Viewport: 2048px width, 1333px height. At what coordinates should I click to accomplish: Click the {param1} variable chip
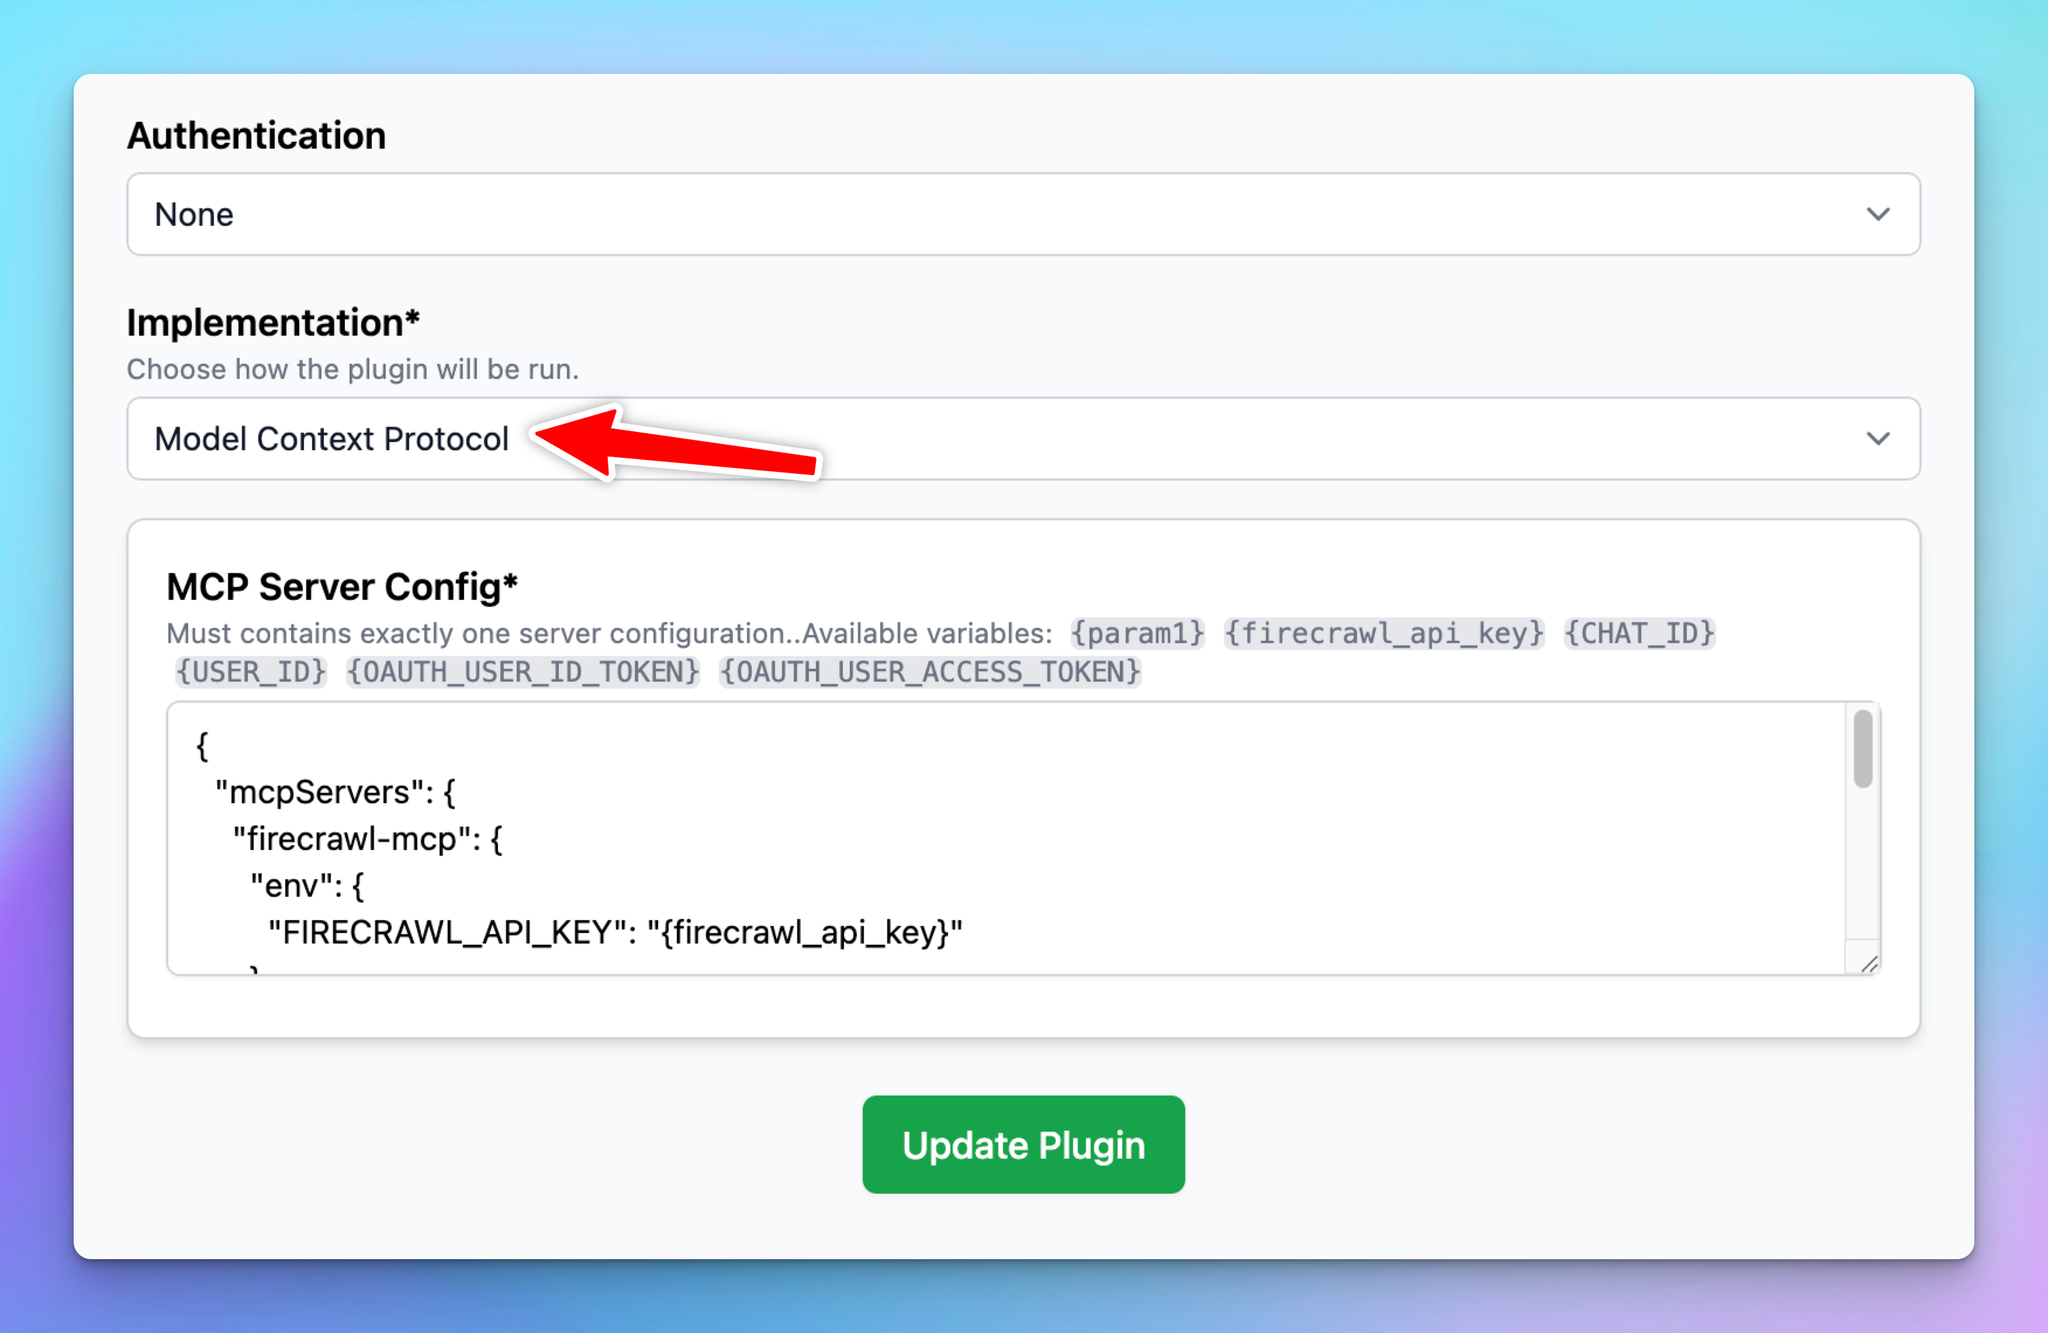point(1137,632)
